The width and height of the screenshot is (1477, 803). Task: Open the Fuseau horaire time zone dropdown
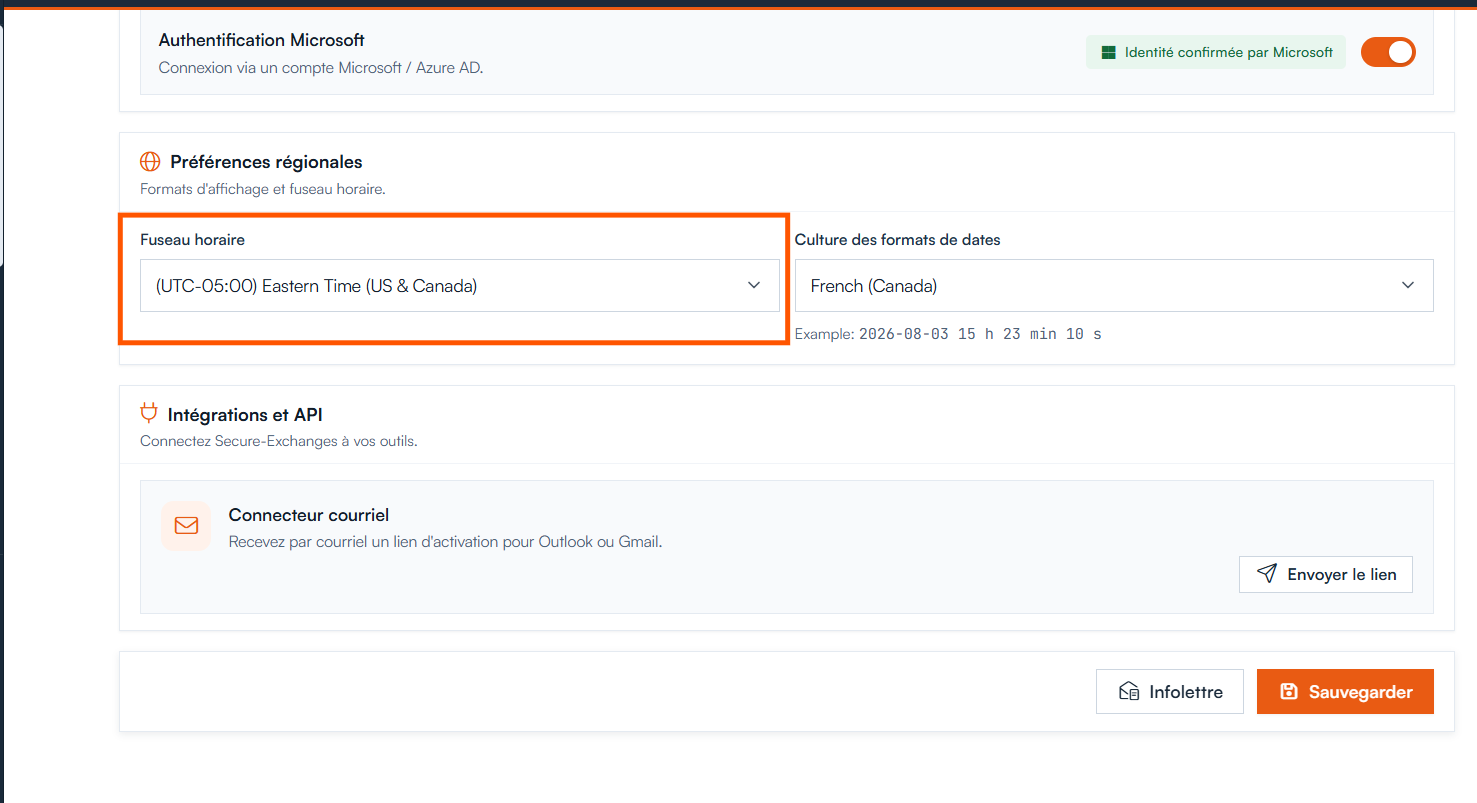coord(459,286)
